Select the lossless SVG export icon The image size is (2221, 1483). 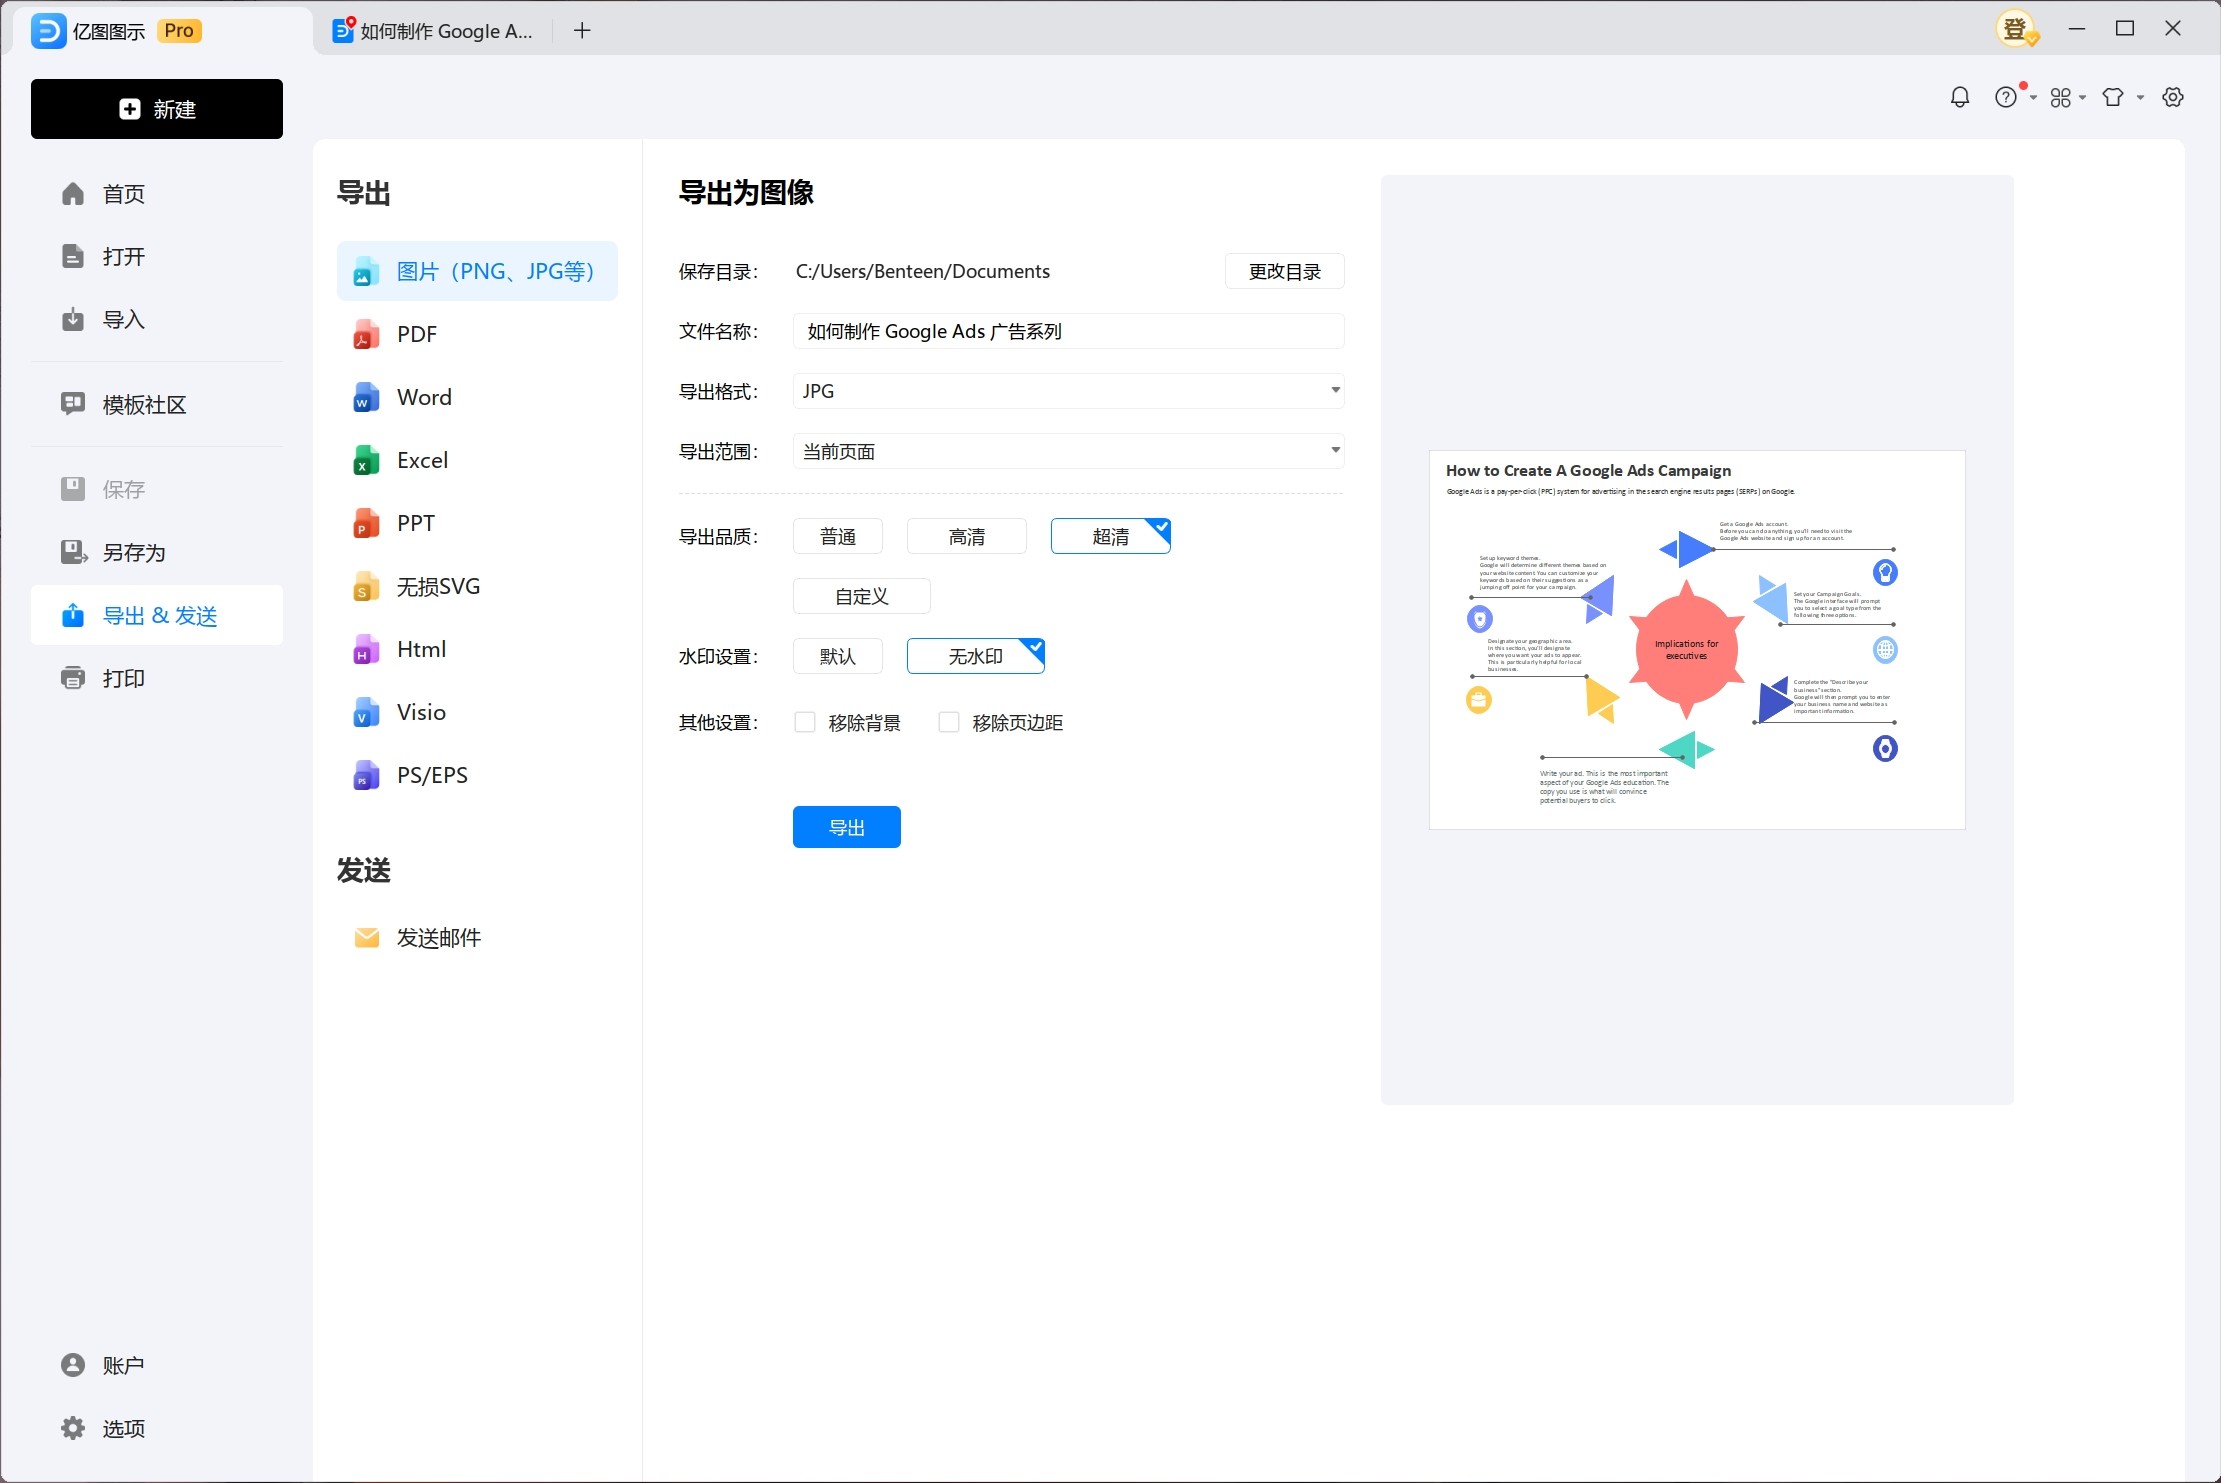pyautogui.click(x=366, y=586)
